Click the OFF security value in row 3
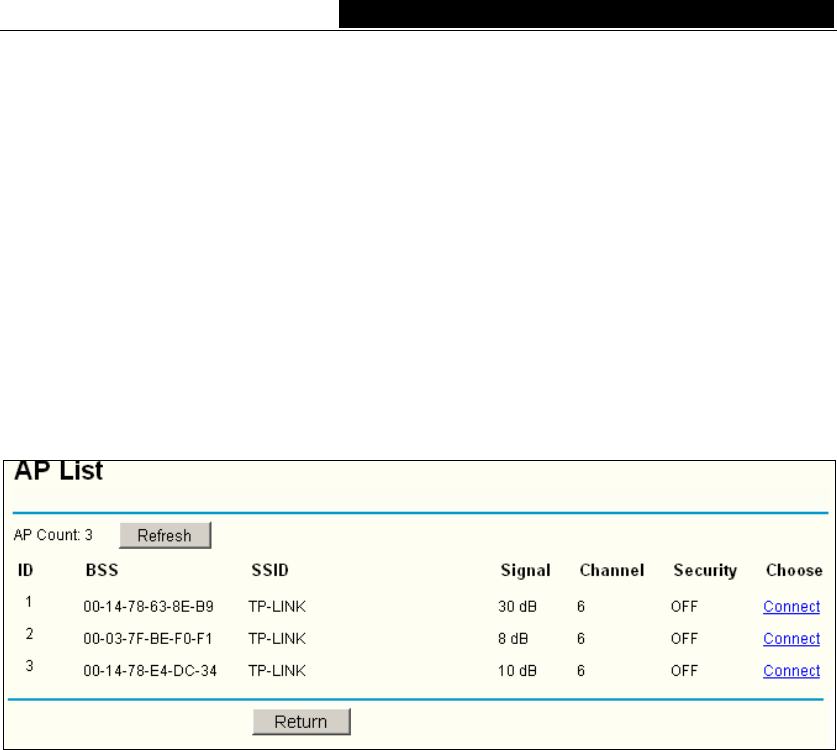Viewport: 837px width, 750px height. (x=684, y=670)
